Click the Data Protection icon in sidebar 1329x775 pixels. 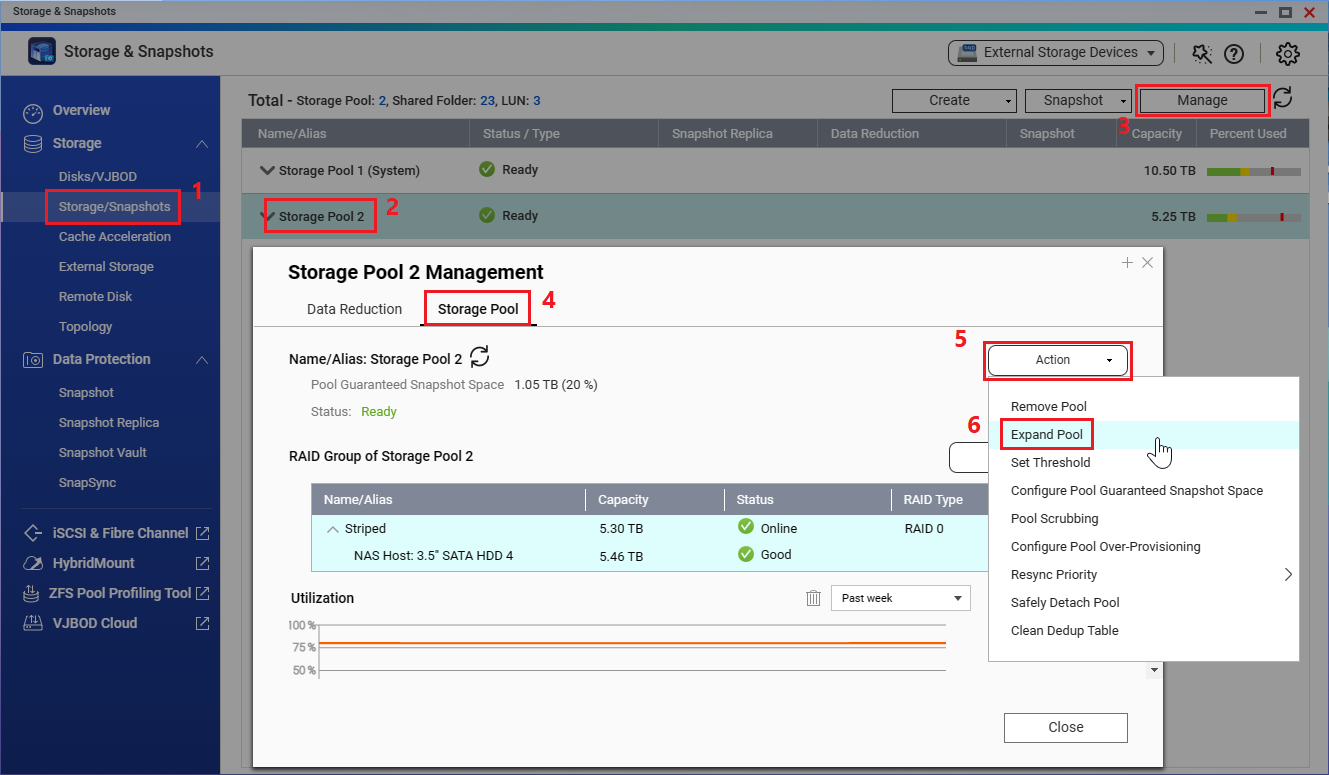coord(33,359)
